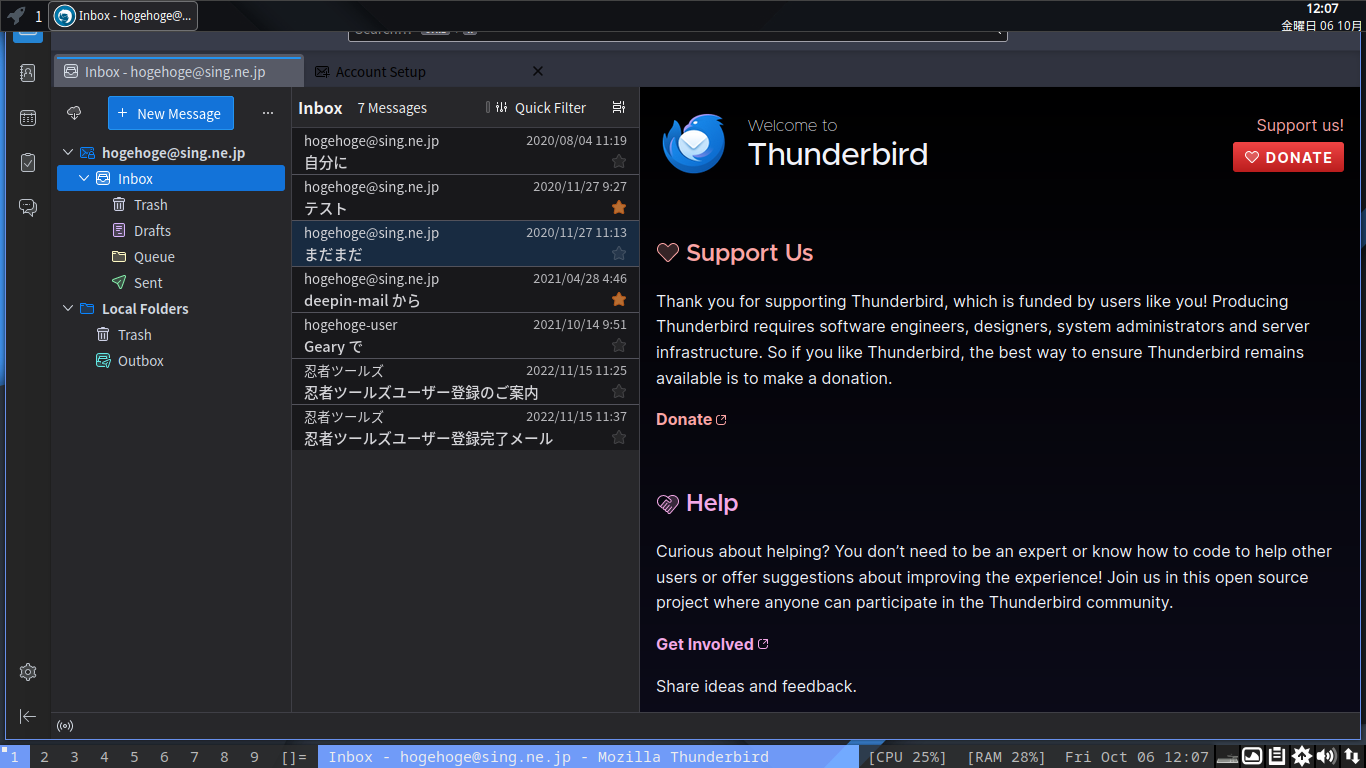The image size is (1366, 768).
Task: Select the Local Folders entry
Action: 171,309
